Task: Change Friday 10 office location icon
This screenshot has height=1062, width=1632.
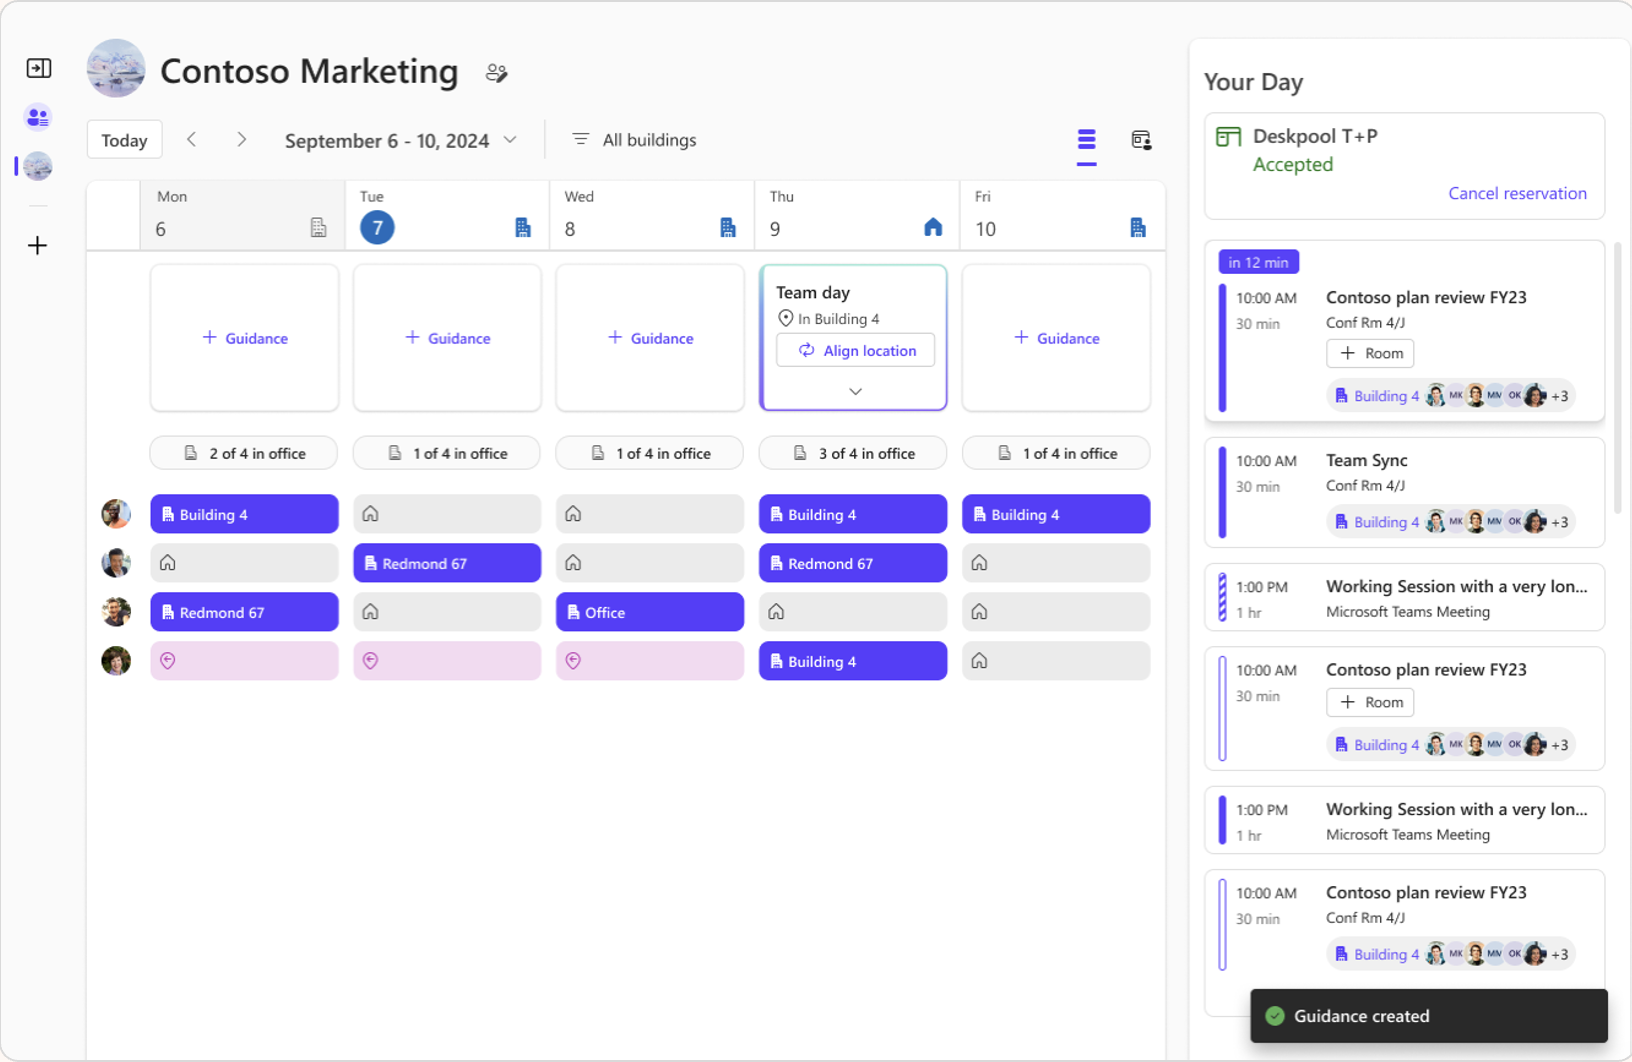Action: (1138, 228)
